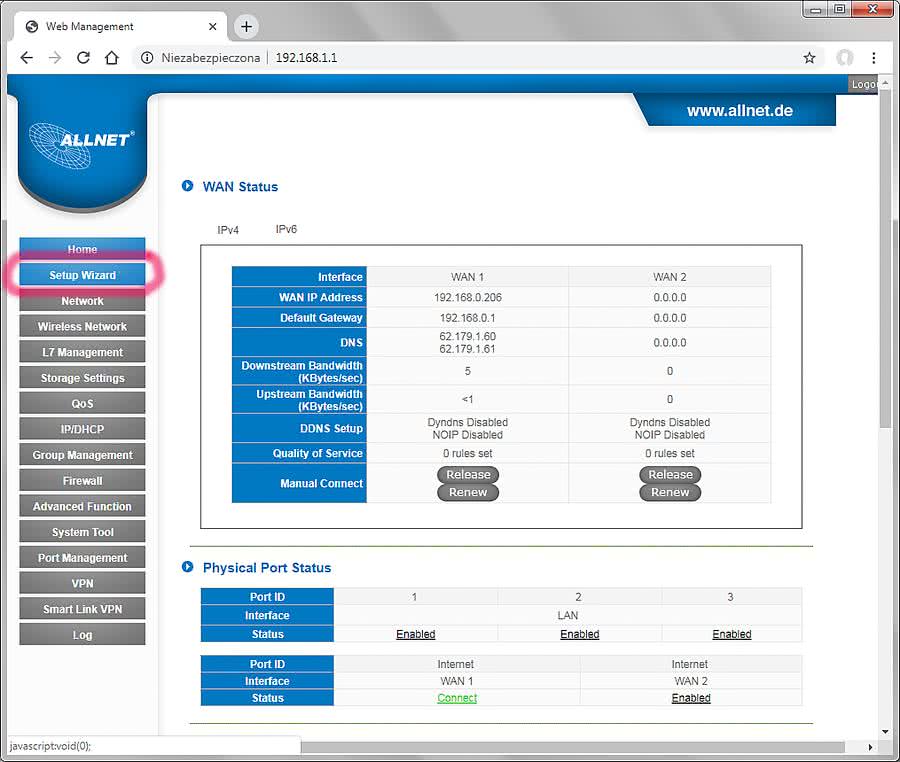Open Wireless Network settings
The height and width of the screenshot is (762, 900).
82,326
